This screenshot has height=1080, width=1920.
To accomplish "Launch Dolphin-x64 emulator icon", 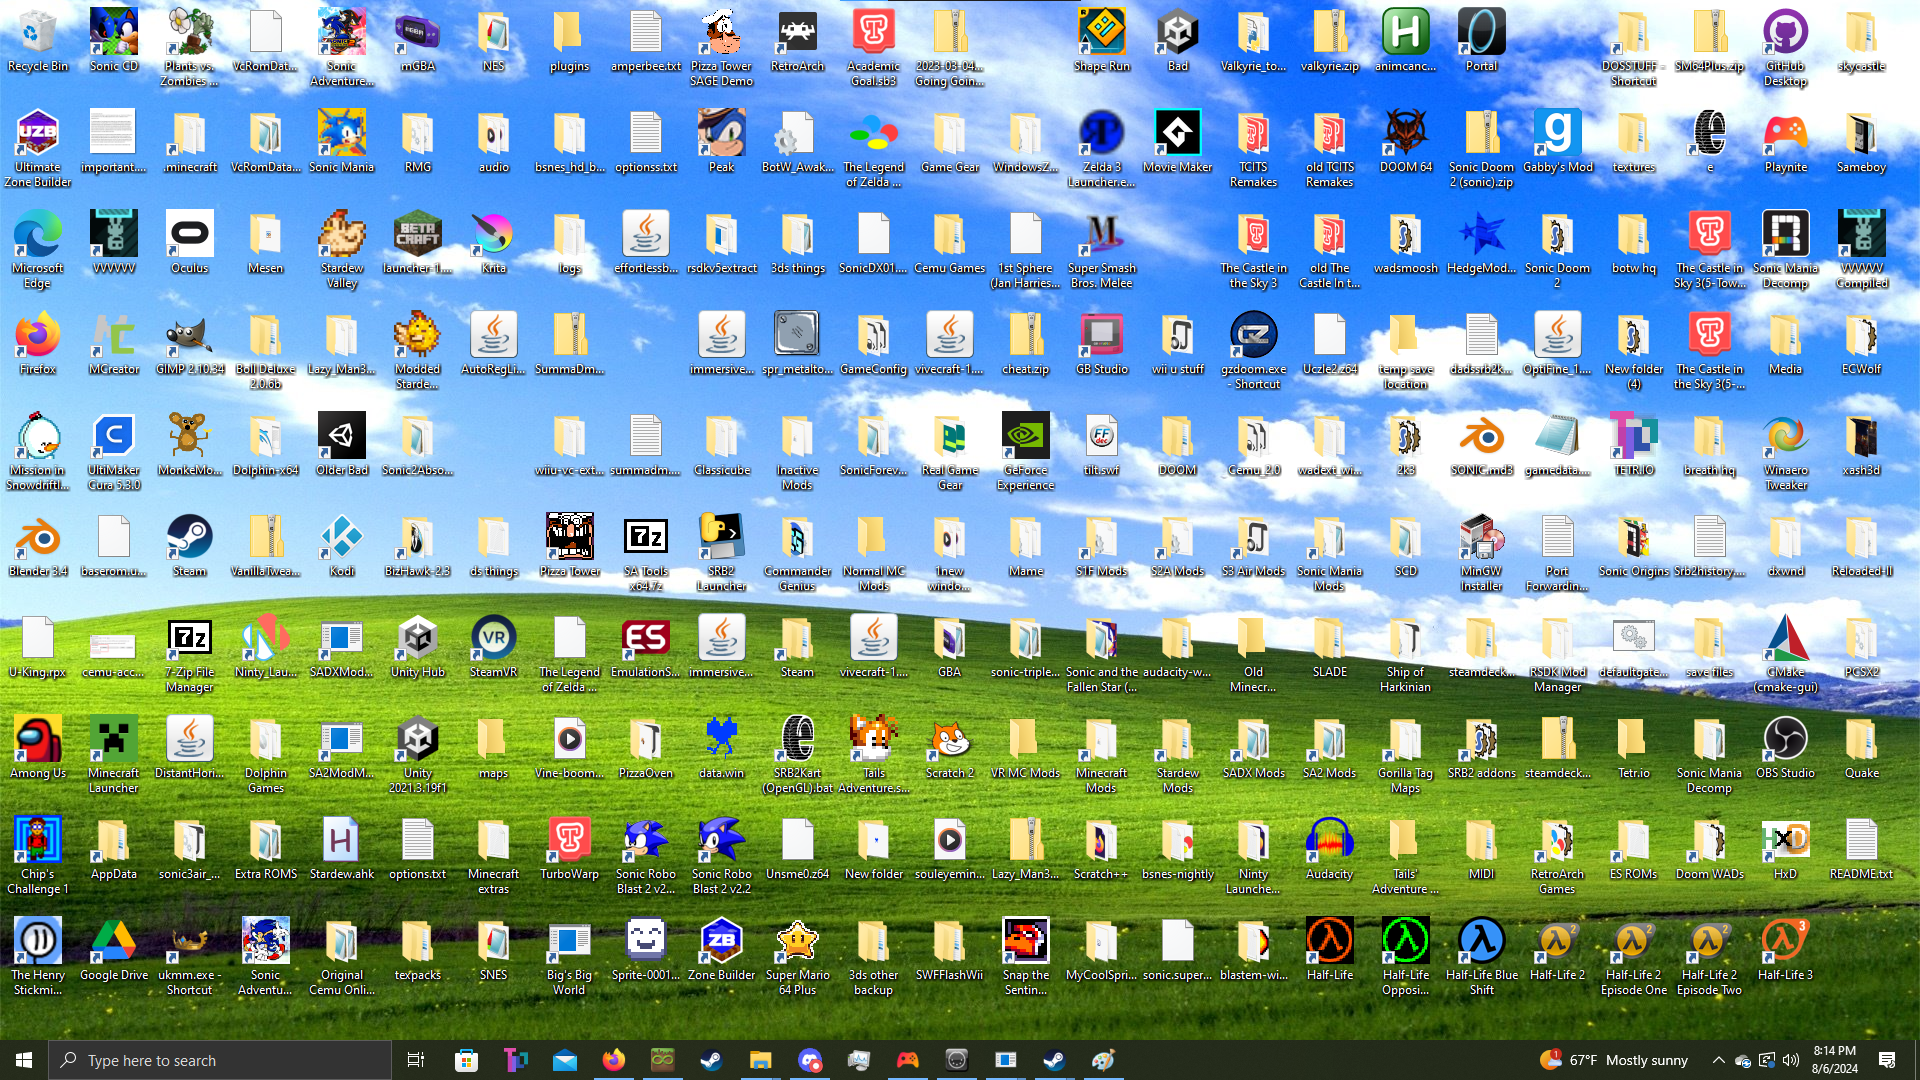I will 266,444.
